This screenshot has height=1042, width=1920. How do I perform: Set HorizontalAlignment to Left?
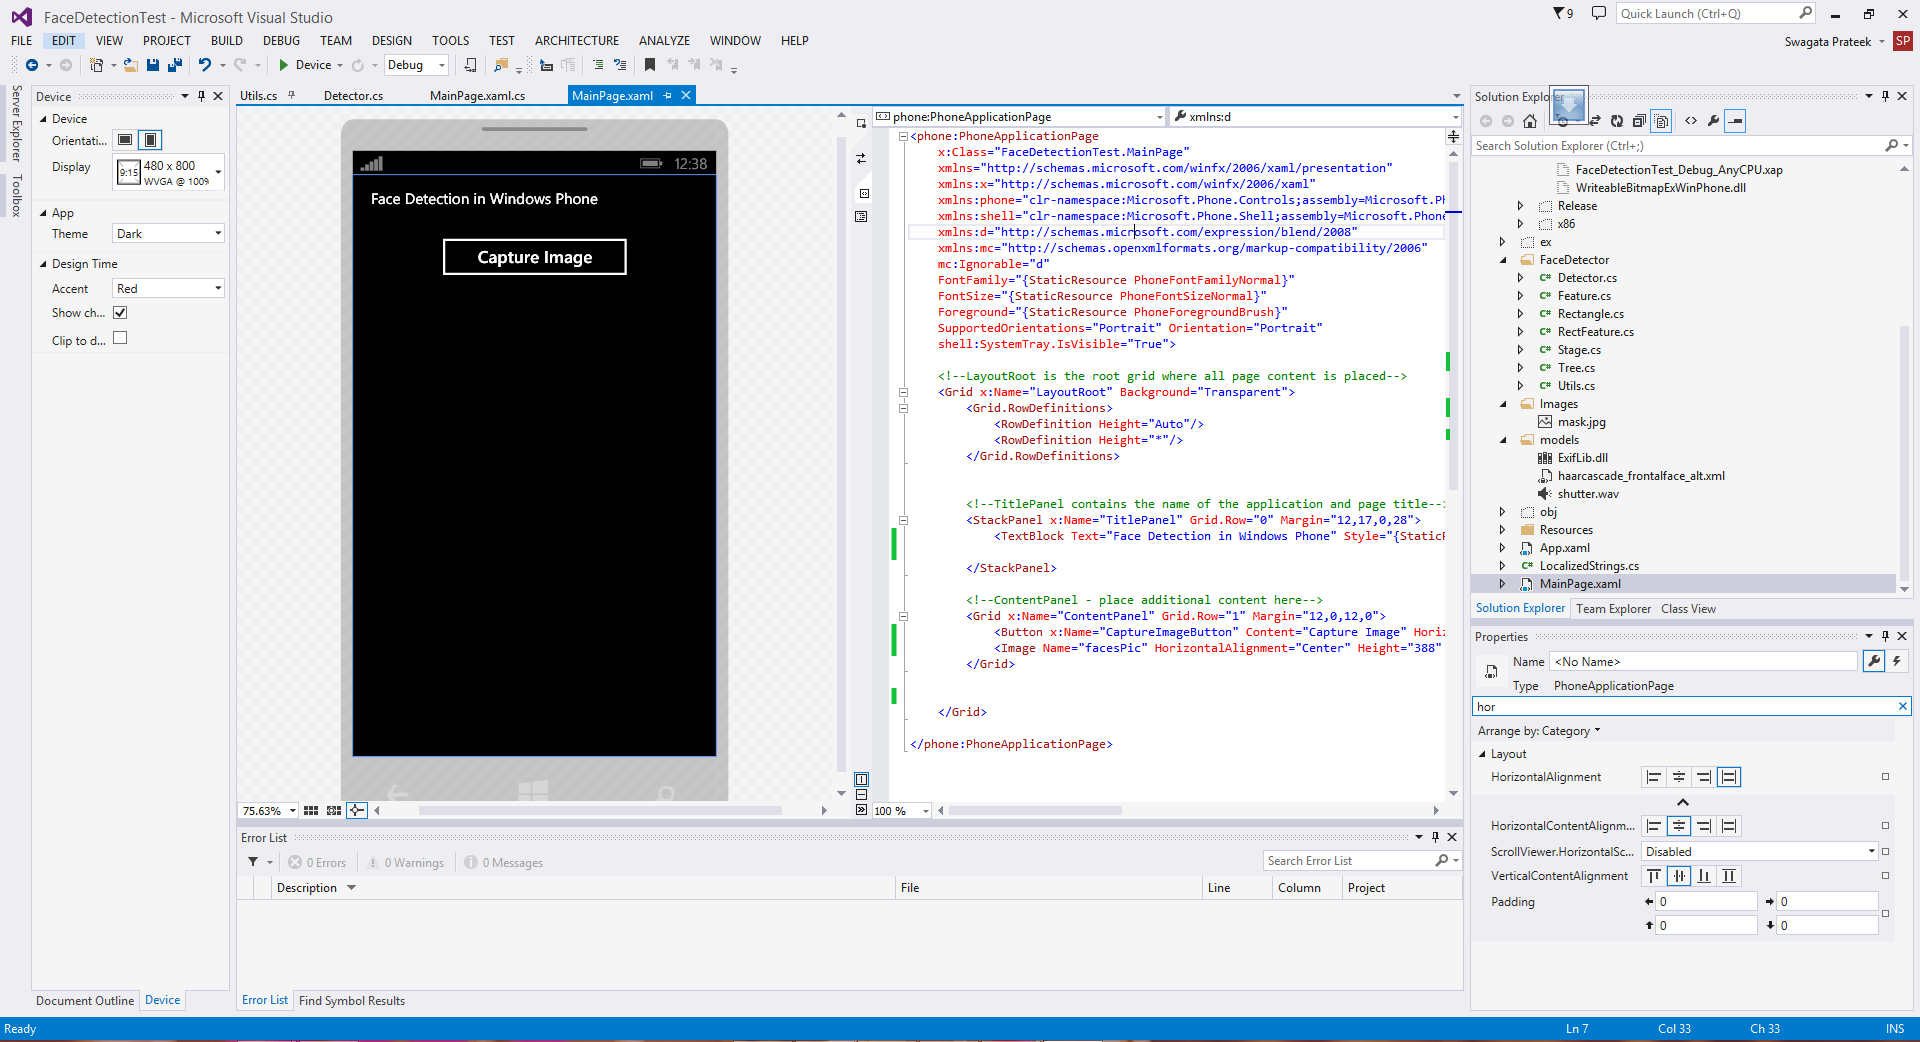1654,777
